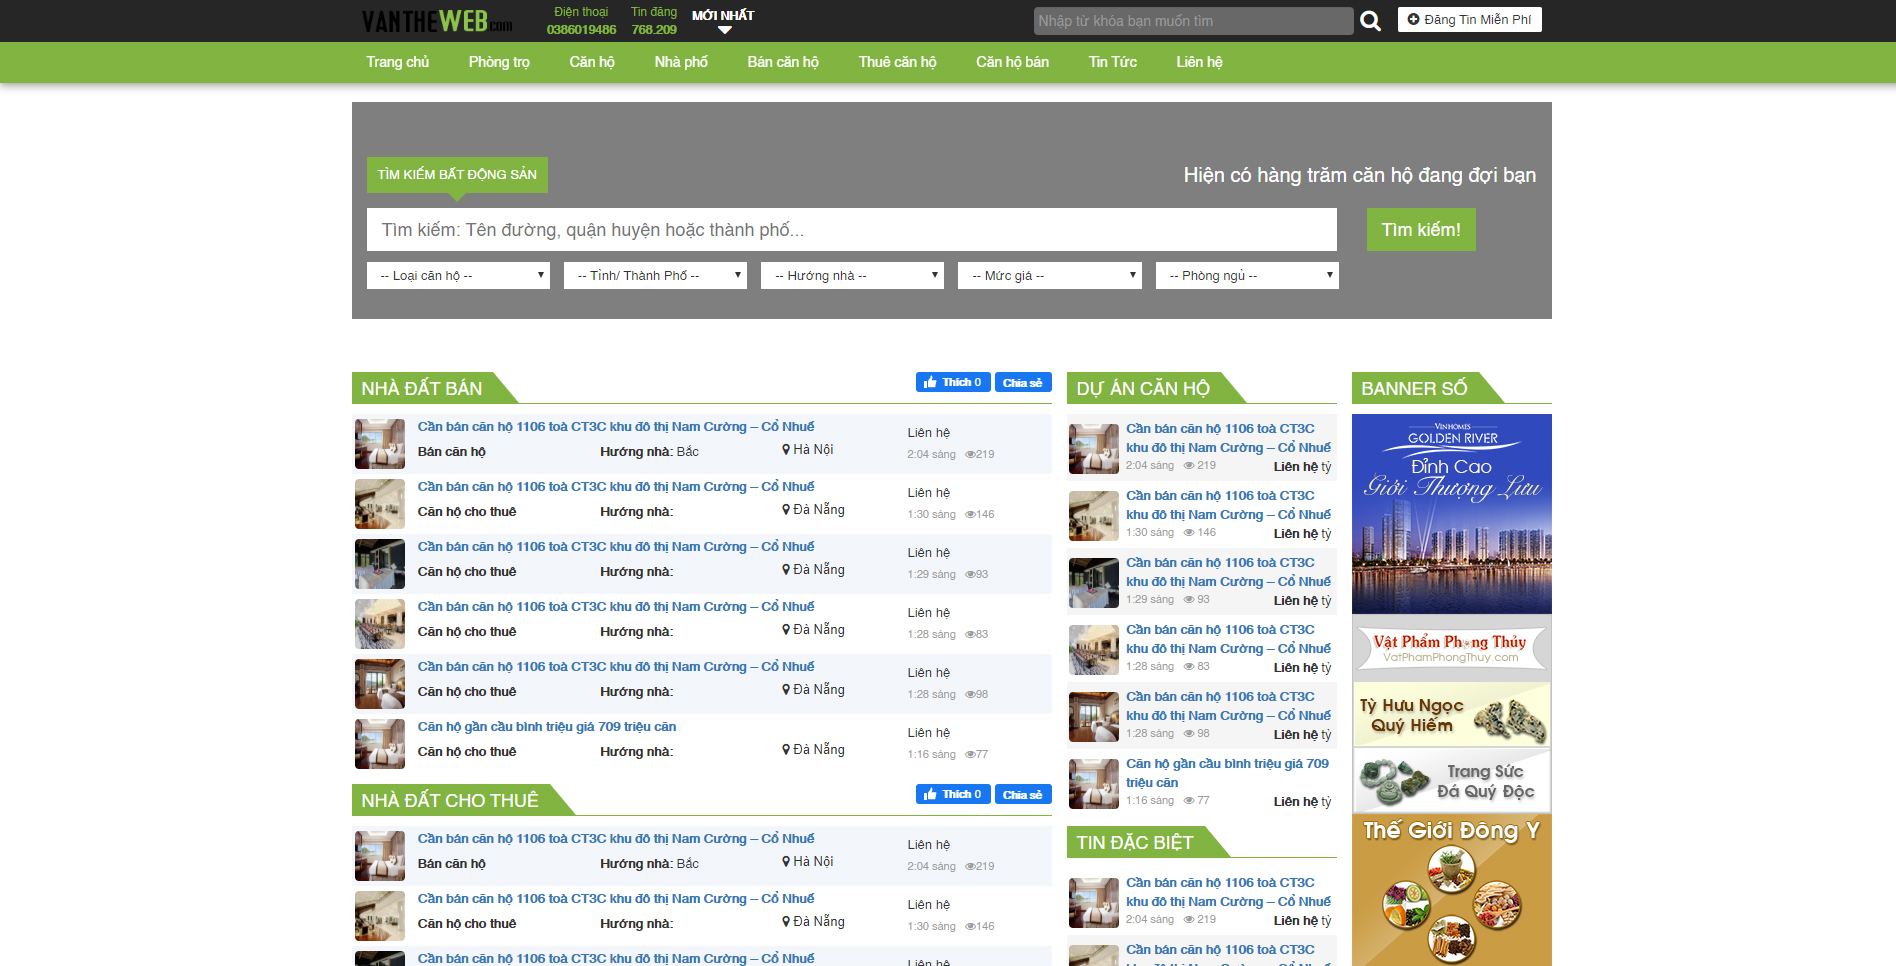This screenshot has width=1896, height=966.
Task: Click the Vinhomes Golden River banner
Action: click(1451, 513)
